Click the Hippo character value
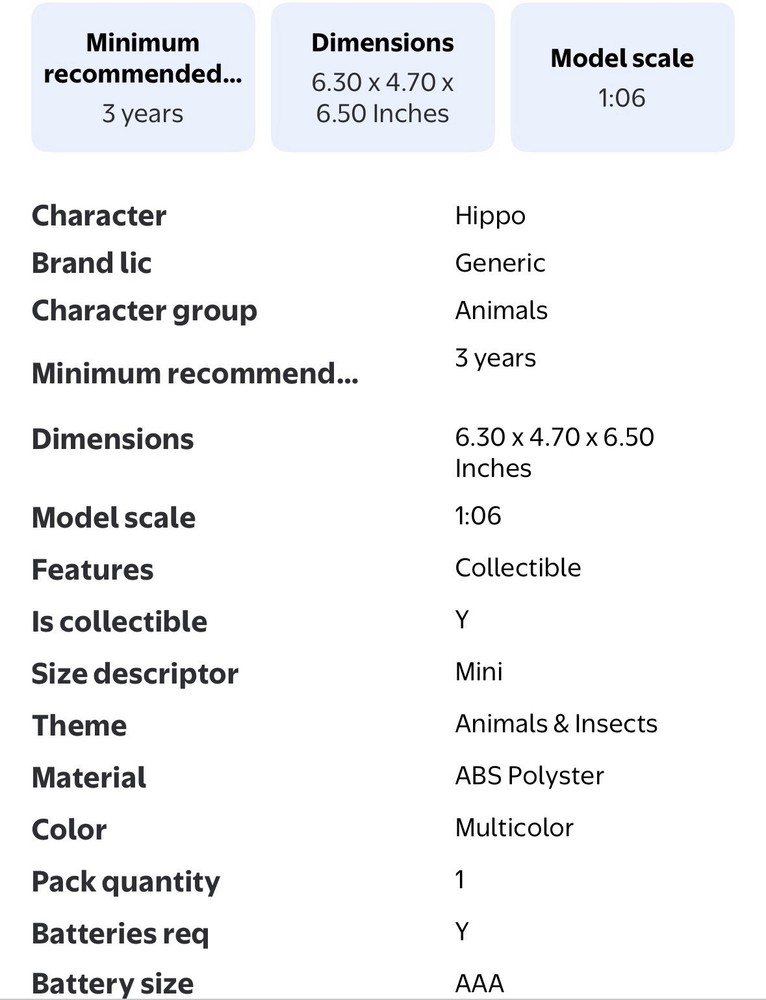 [x=490, y=216]
